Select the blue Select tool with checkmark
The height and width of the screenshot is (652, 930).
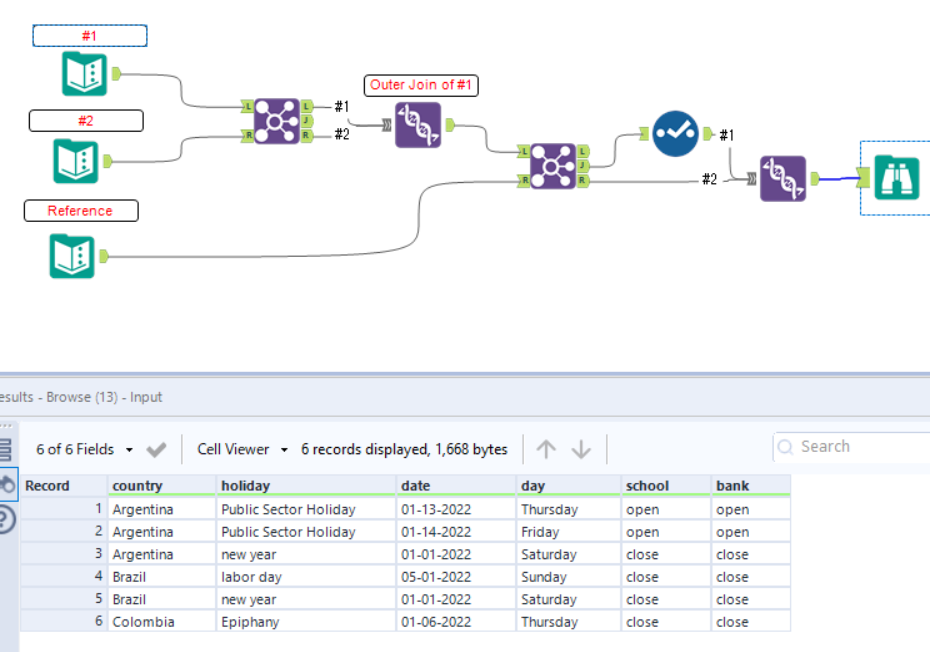676,133
